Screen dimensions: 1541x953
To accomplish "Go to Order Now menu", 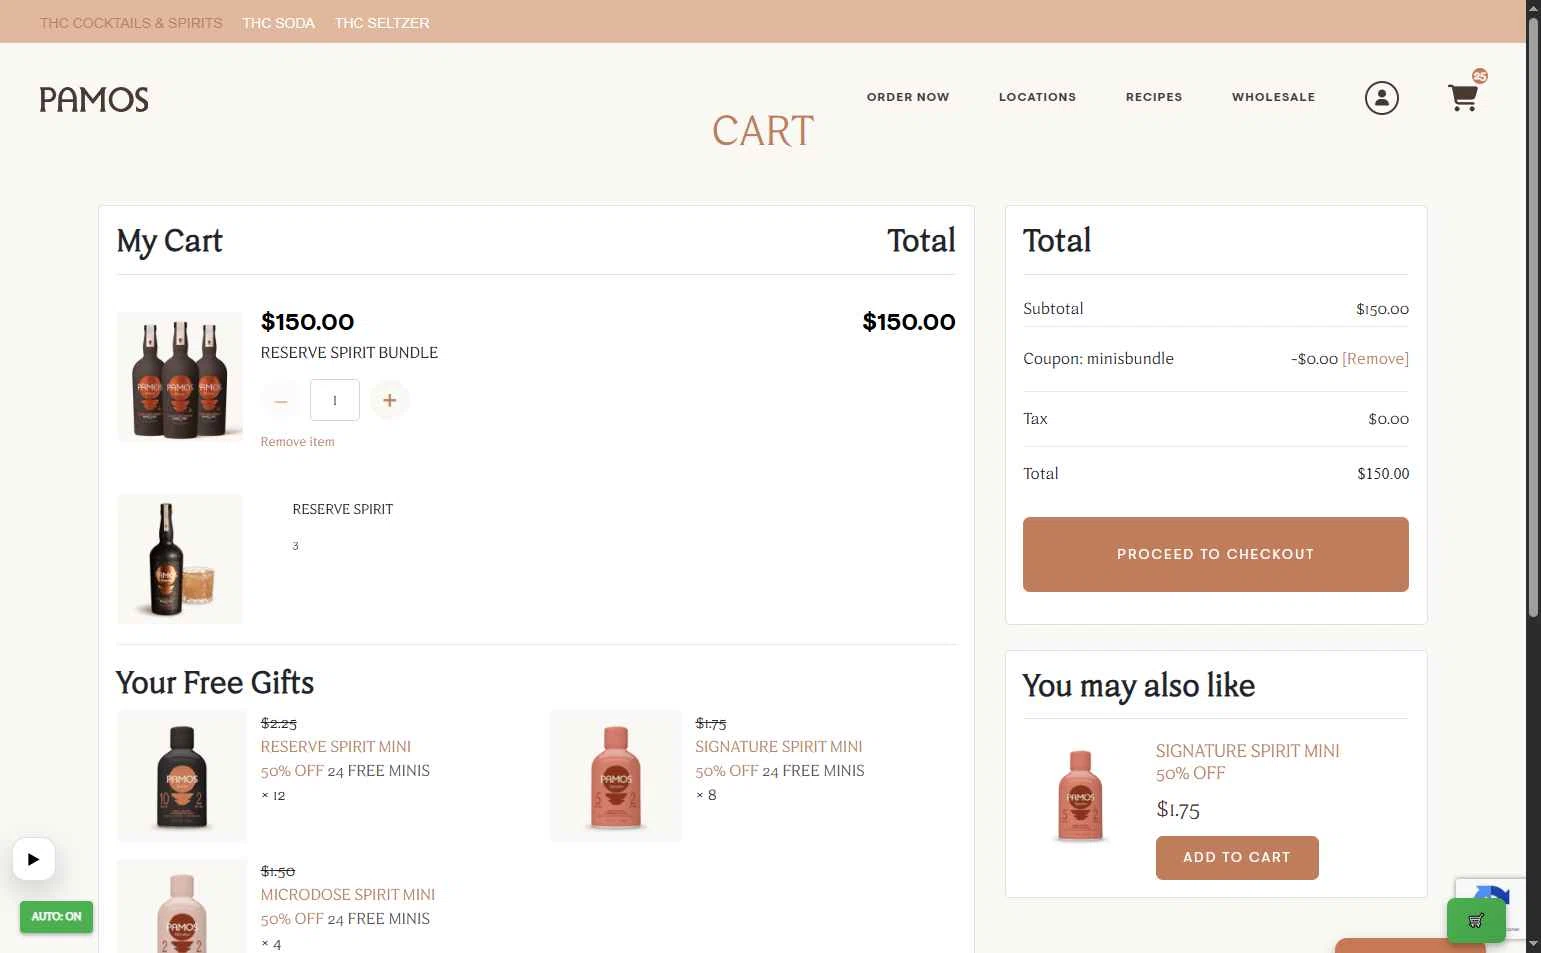I will coord(908,97).
